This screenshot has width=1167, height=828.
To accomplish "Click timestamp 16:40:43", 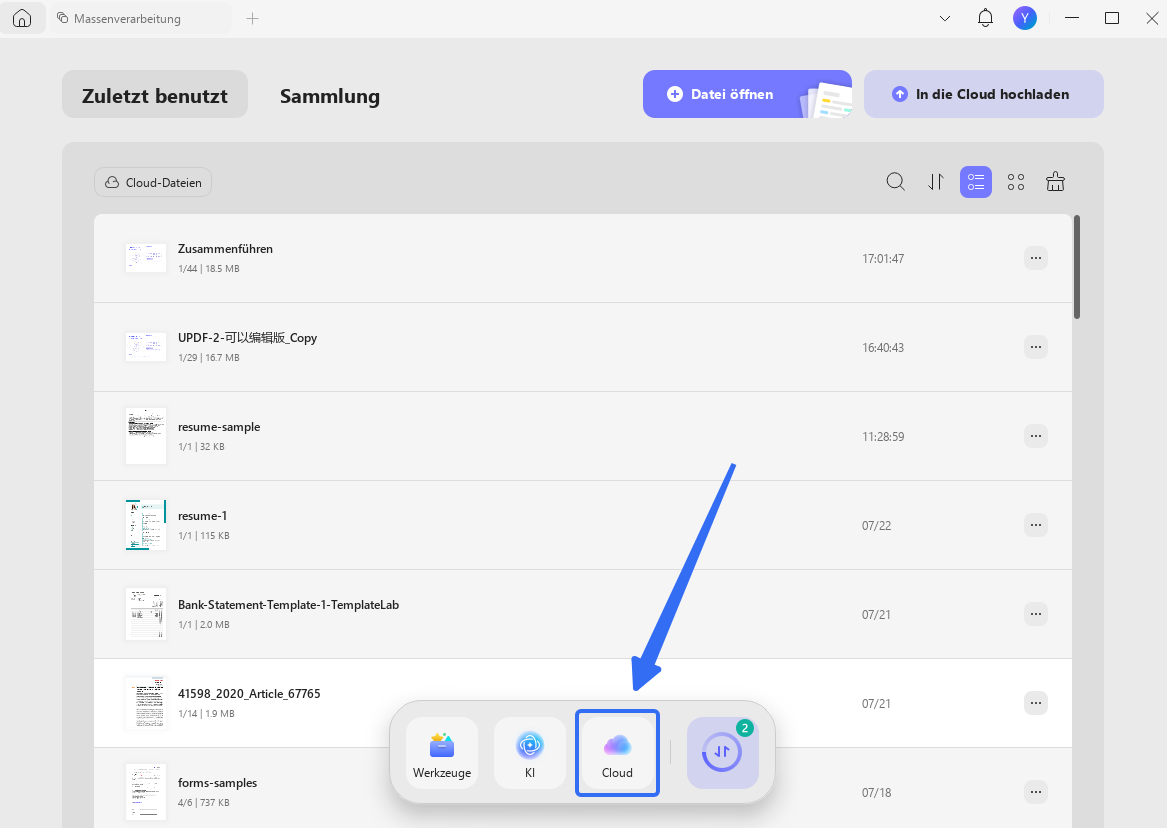I will tap(883, 347).
